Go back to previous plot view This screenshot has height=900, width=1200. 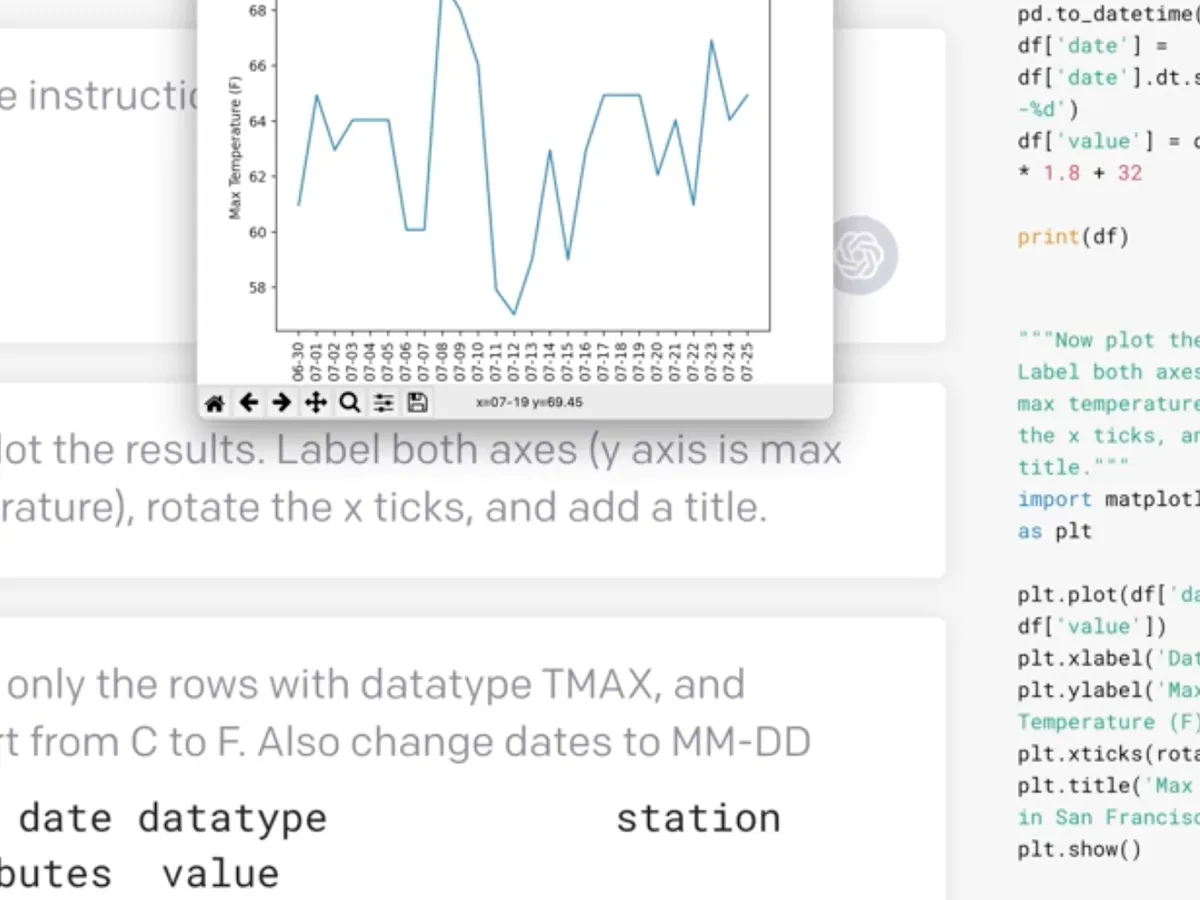(248, 403)
